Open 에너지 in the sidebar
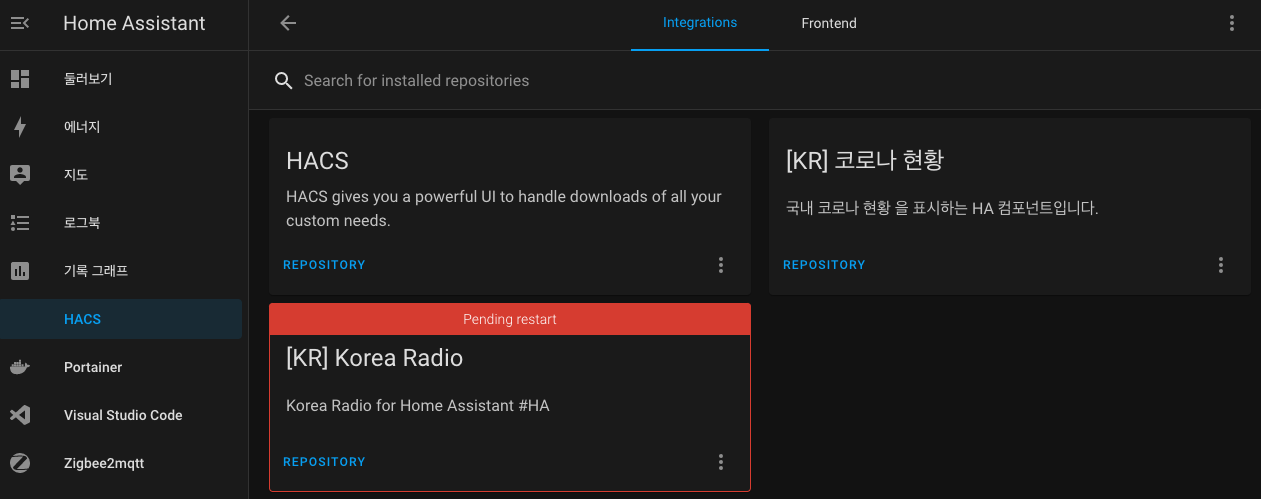1261x499 pixels. [x=121, y=127]
